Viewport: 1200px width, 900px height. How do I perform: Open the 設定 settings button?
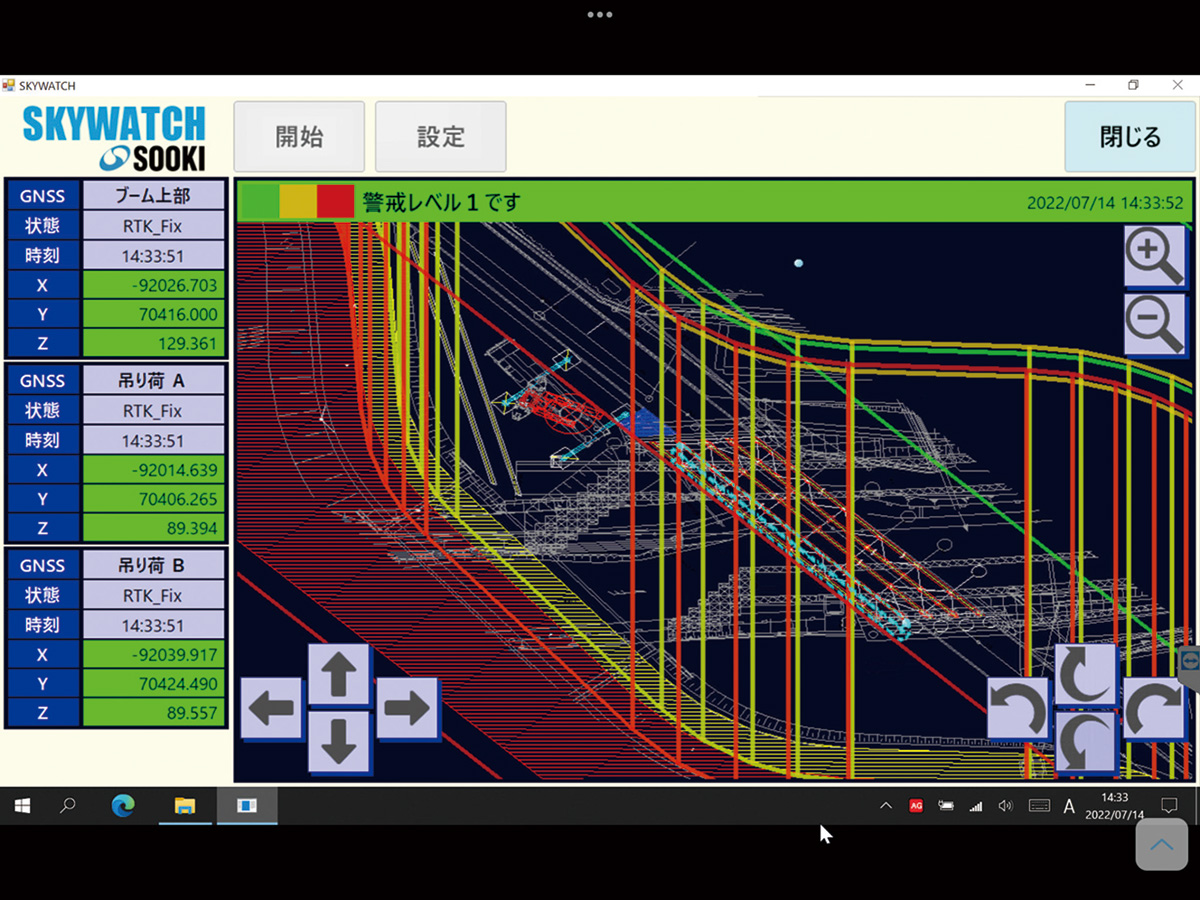440,137
